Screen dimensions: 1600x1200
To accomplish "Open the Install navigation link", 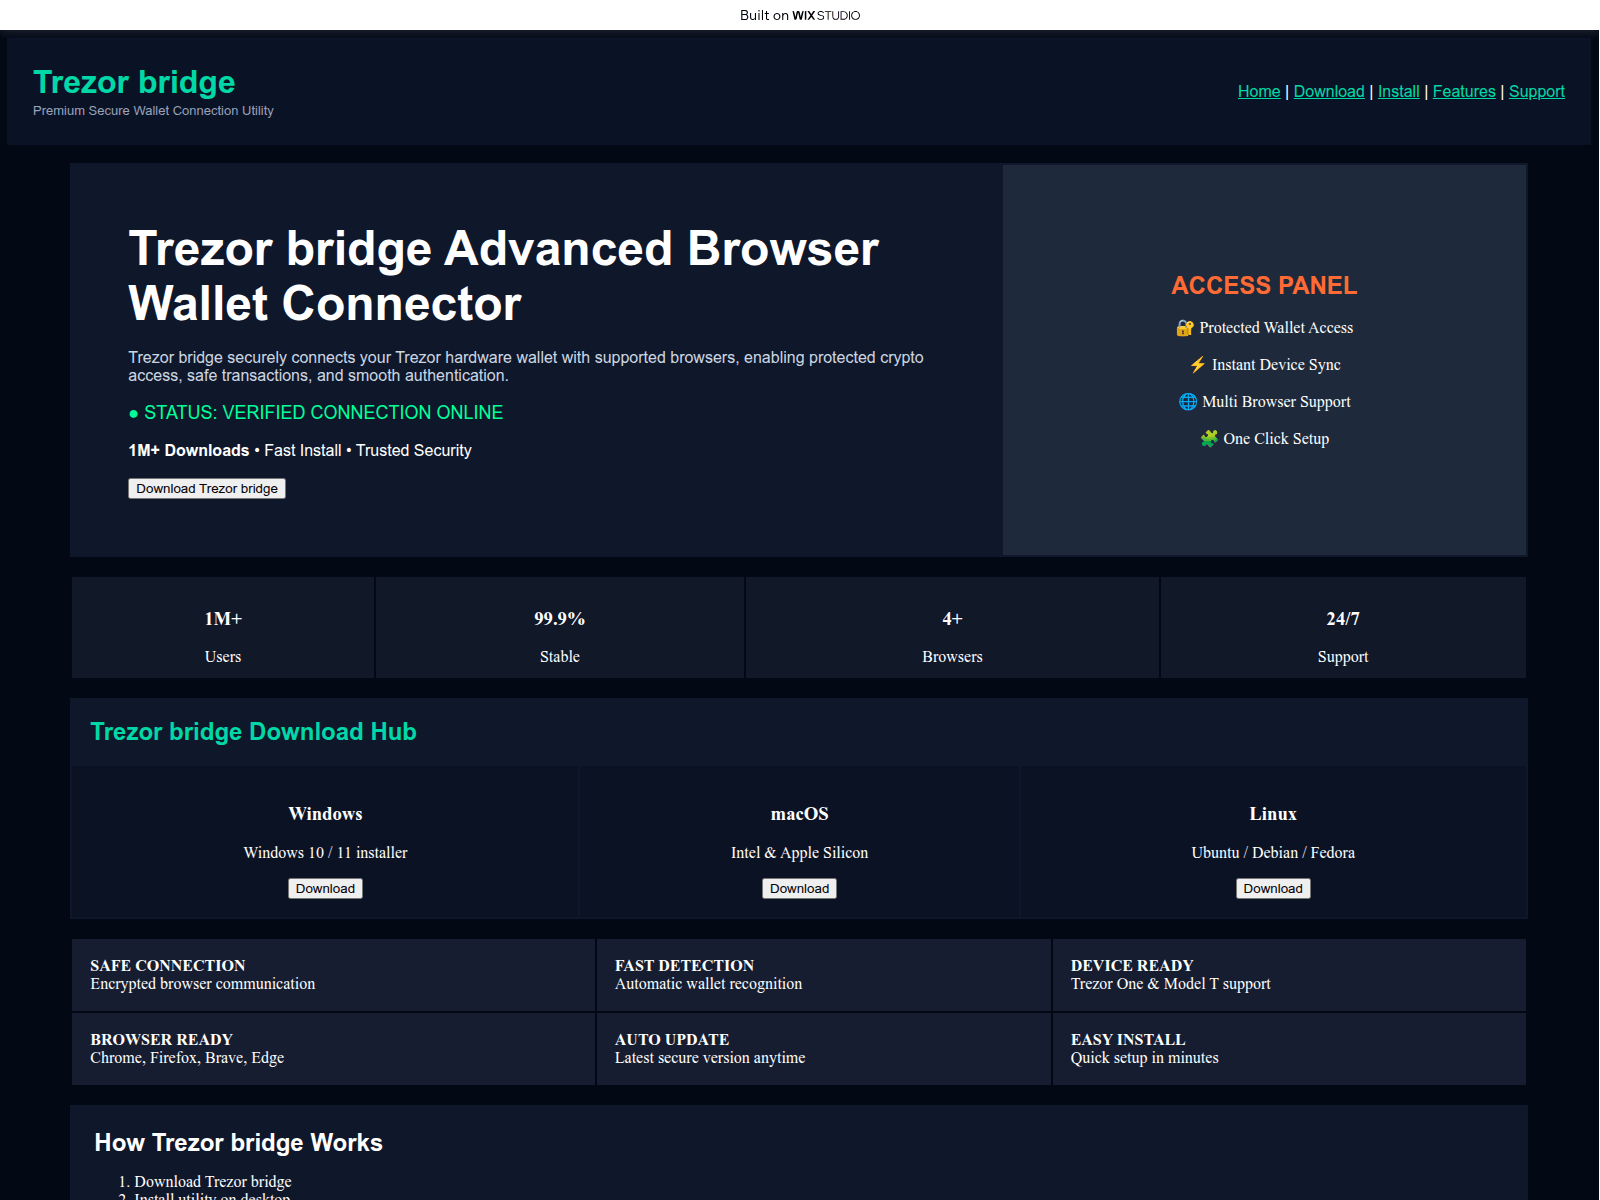I will tap(1398, 91).
